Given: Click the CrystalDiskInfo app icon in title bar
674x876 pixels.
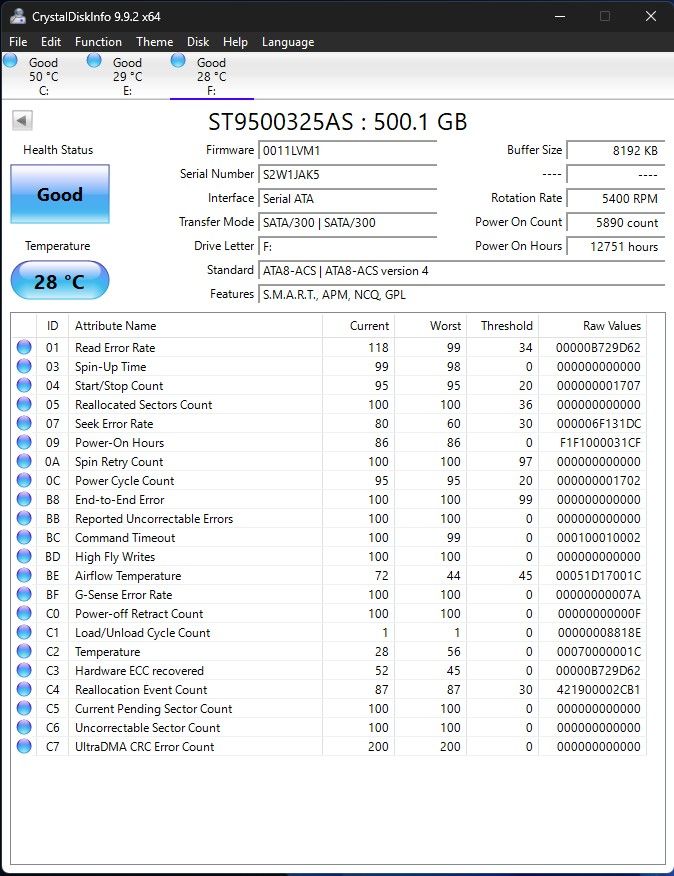Looking at the screenshot, I should tap(17, 16).
